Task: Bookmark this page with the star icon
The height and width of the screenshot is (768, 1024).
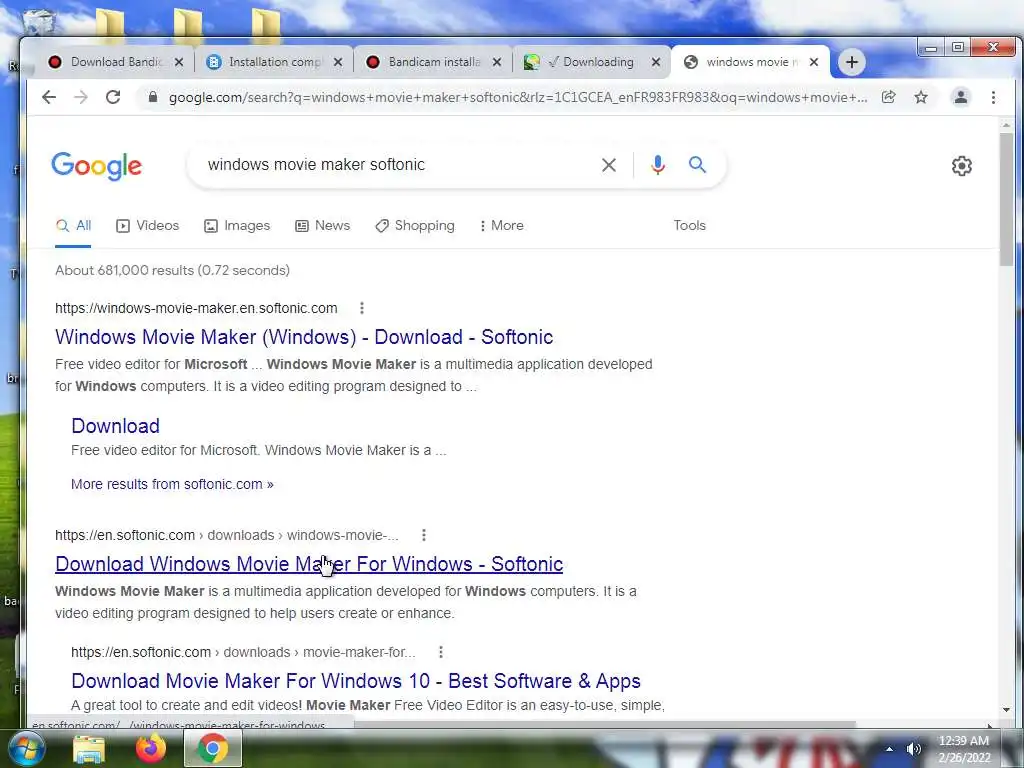Action: click(x=921, y=97)
